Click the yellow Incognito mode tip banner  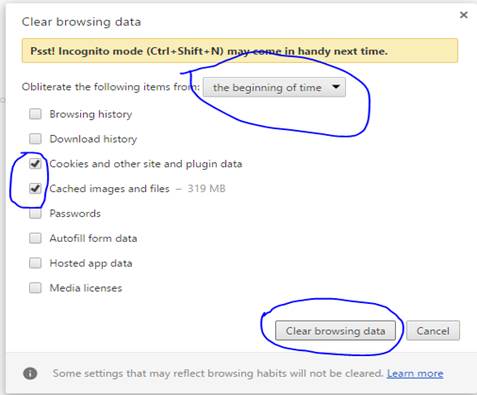240,51
